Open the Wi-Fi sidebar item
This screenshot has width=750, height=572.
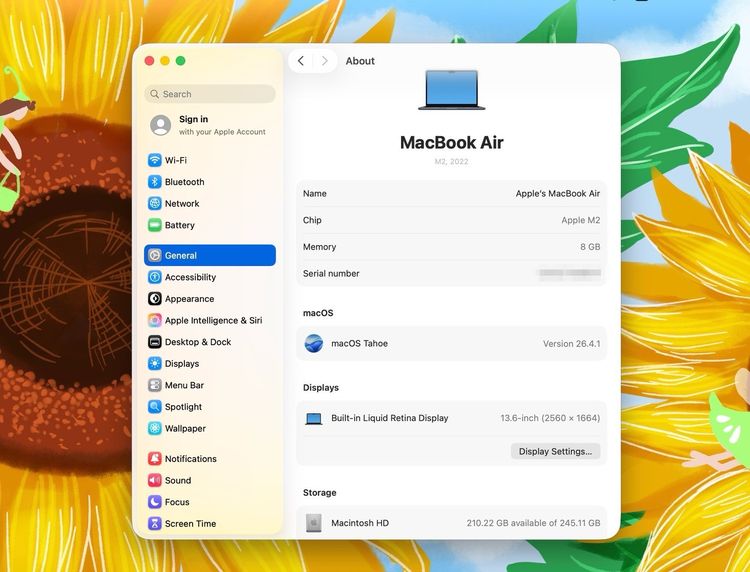click(x=210, y=160)
